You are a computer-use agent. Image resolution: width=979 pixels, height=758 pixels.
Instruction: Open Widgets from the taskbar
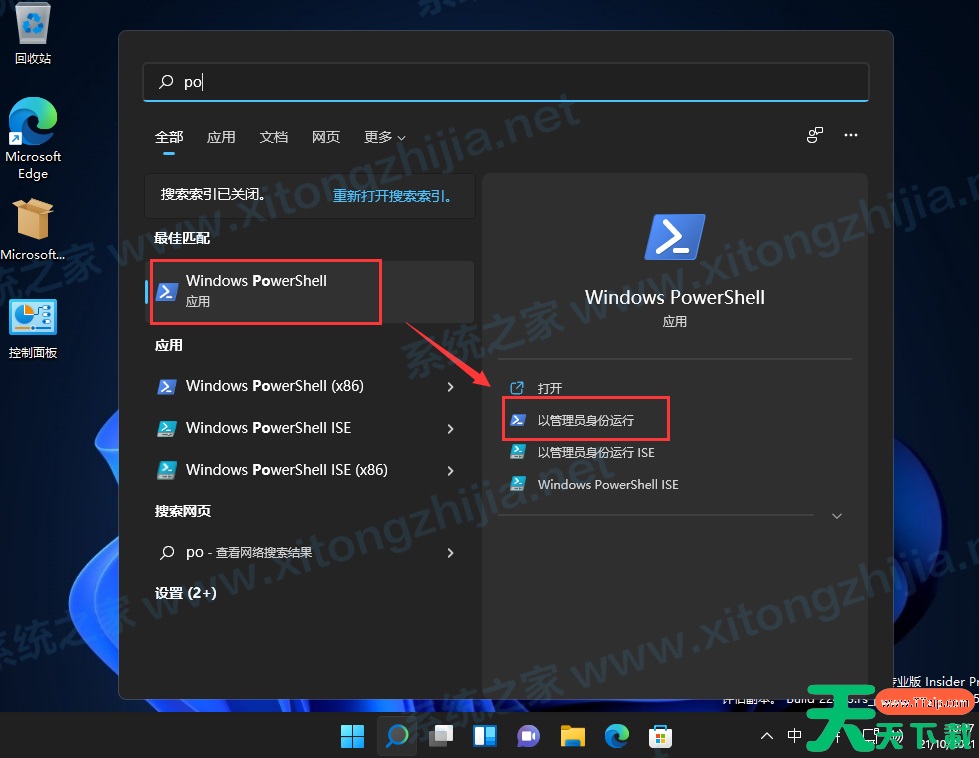[x=485, y=737]
